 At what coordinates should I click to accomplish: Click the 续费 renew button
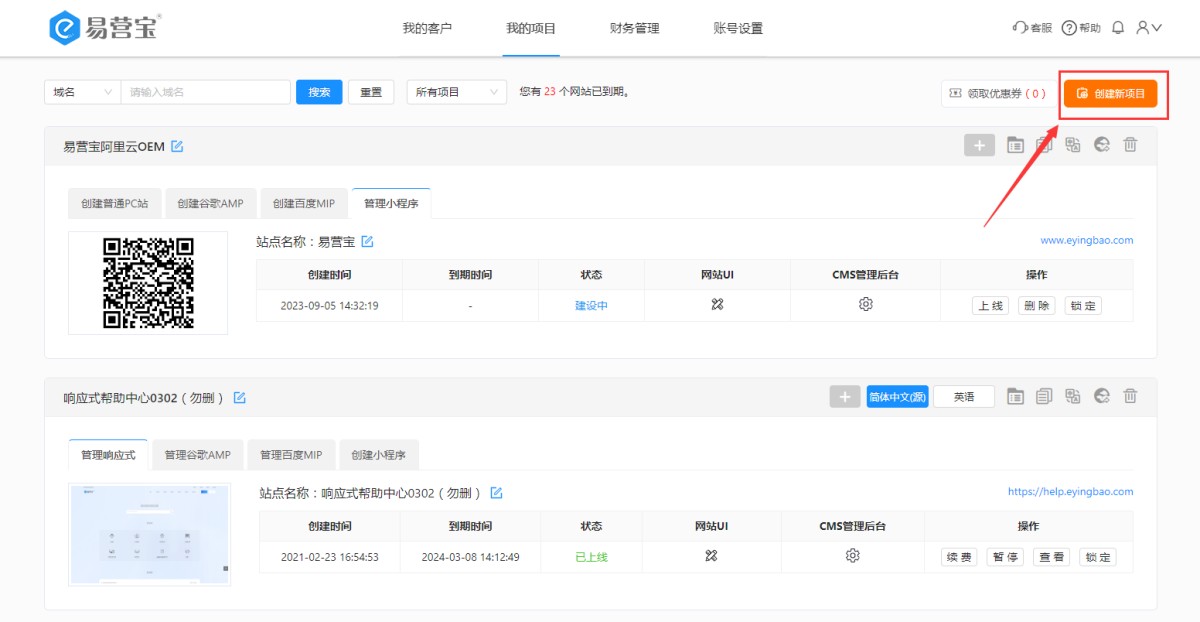(959, 557)
